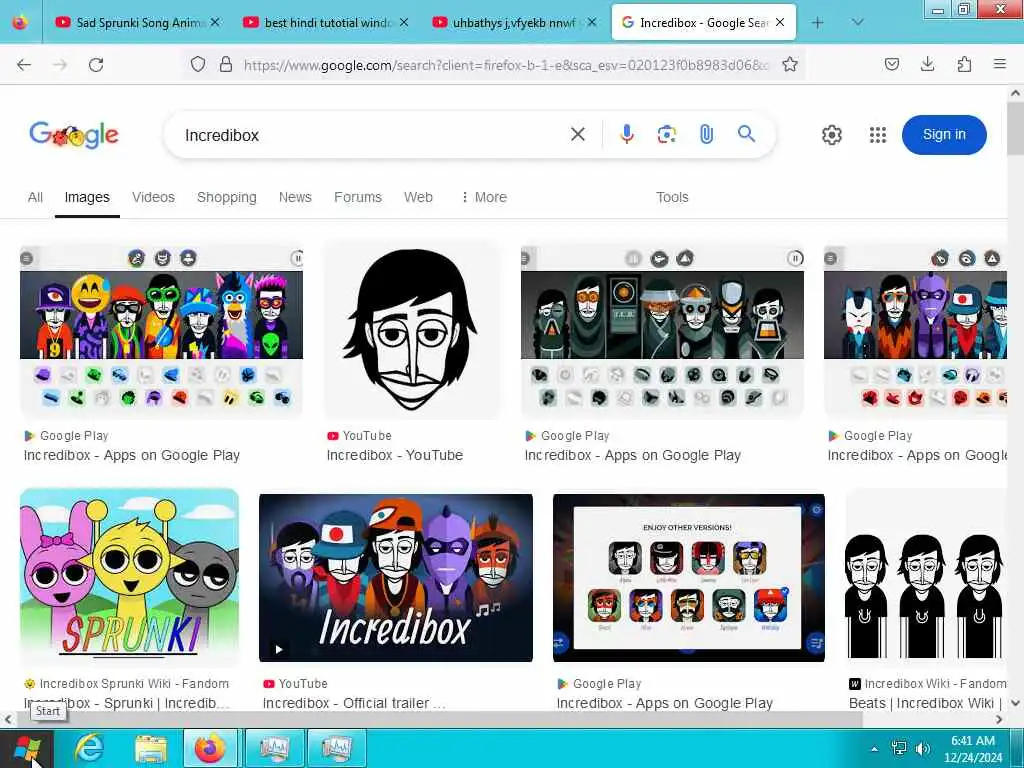Open Google quick settings gear
Screen dimensions: 1024x768
831,135
